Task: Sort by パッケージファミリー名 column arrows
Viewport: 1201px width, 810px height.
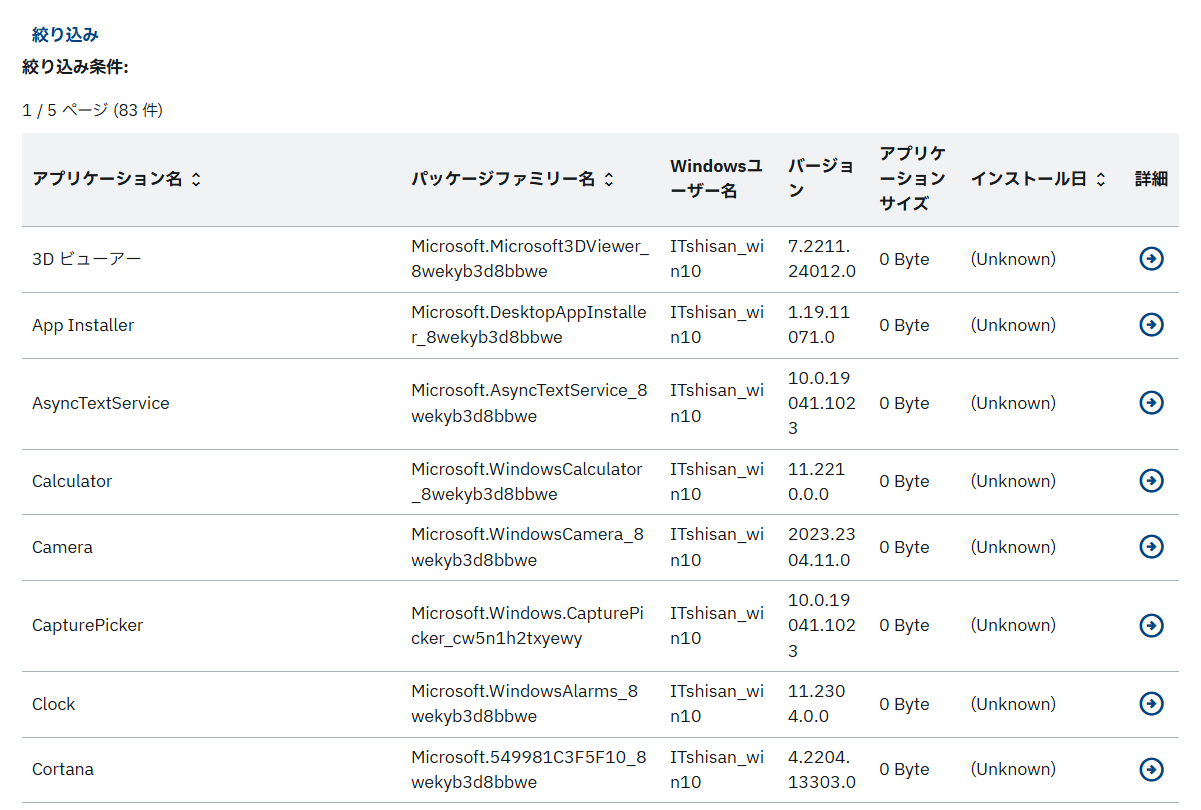Action: tap(609, 179)
